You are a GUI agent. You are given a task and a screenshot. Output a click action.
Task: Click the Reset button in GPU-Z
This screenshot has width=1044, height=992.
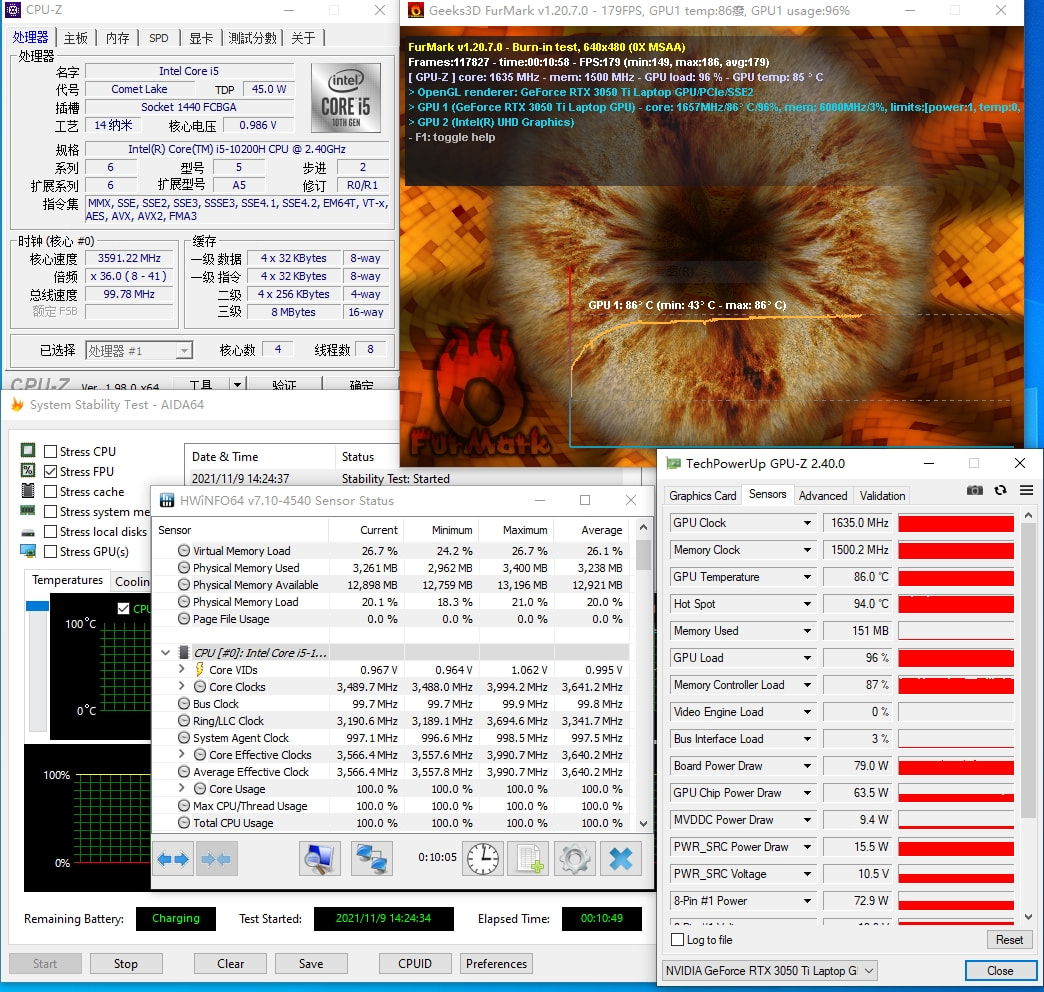pyautogui.click(x=1009, y=940)
